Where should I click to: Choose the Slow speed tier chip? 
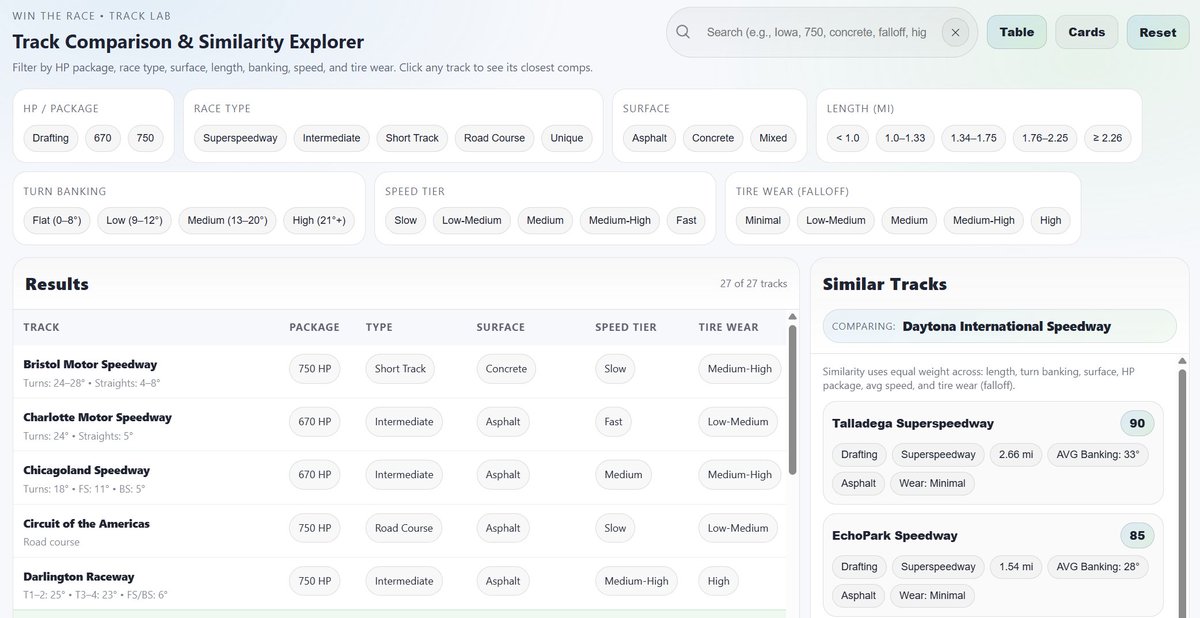tap(406, 220)
